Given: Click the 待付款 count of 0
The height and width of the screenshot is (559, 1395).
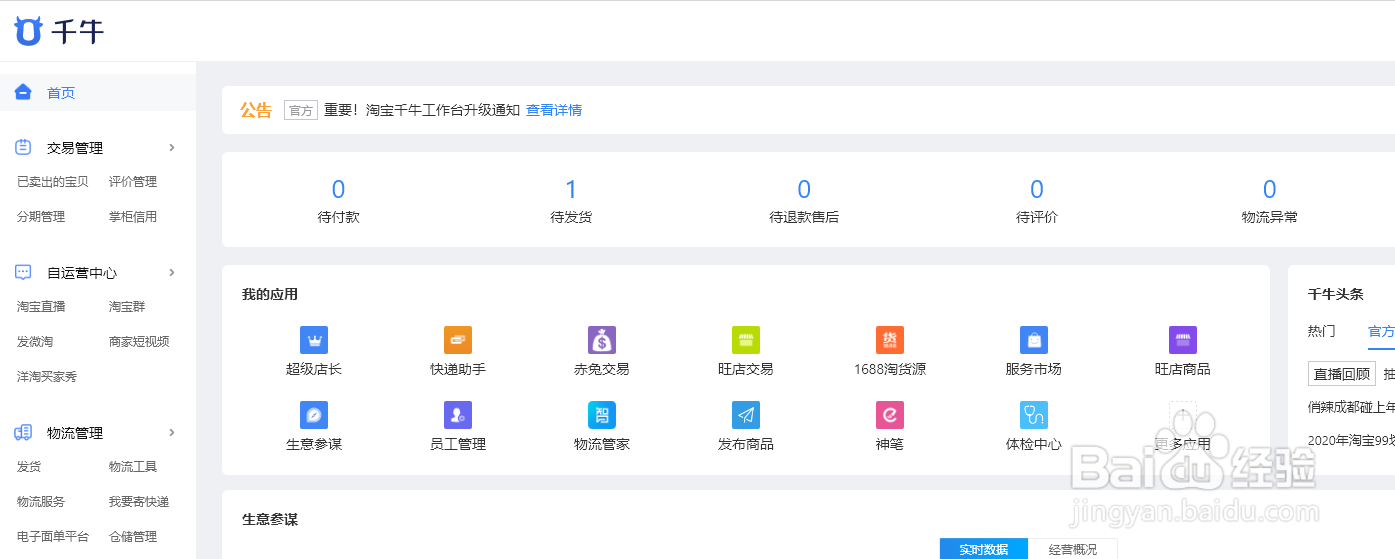Looking at the screenshot, I should [x=338, y=189].
